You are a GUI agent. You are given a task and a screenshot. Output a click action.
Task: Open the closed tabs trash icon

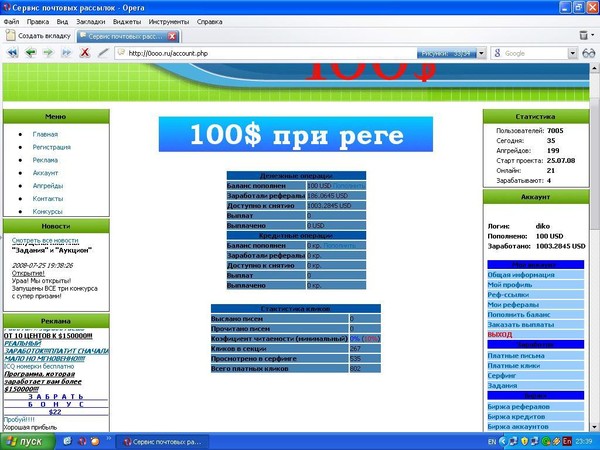coord(584,35)
